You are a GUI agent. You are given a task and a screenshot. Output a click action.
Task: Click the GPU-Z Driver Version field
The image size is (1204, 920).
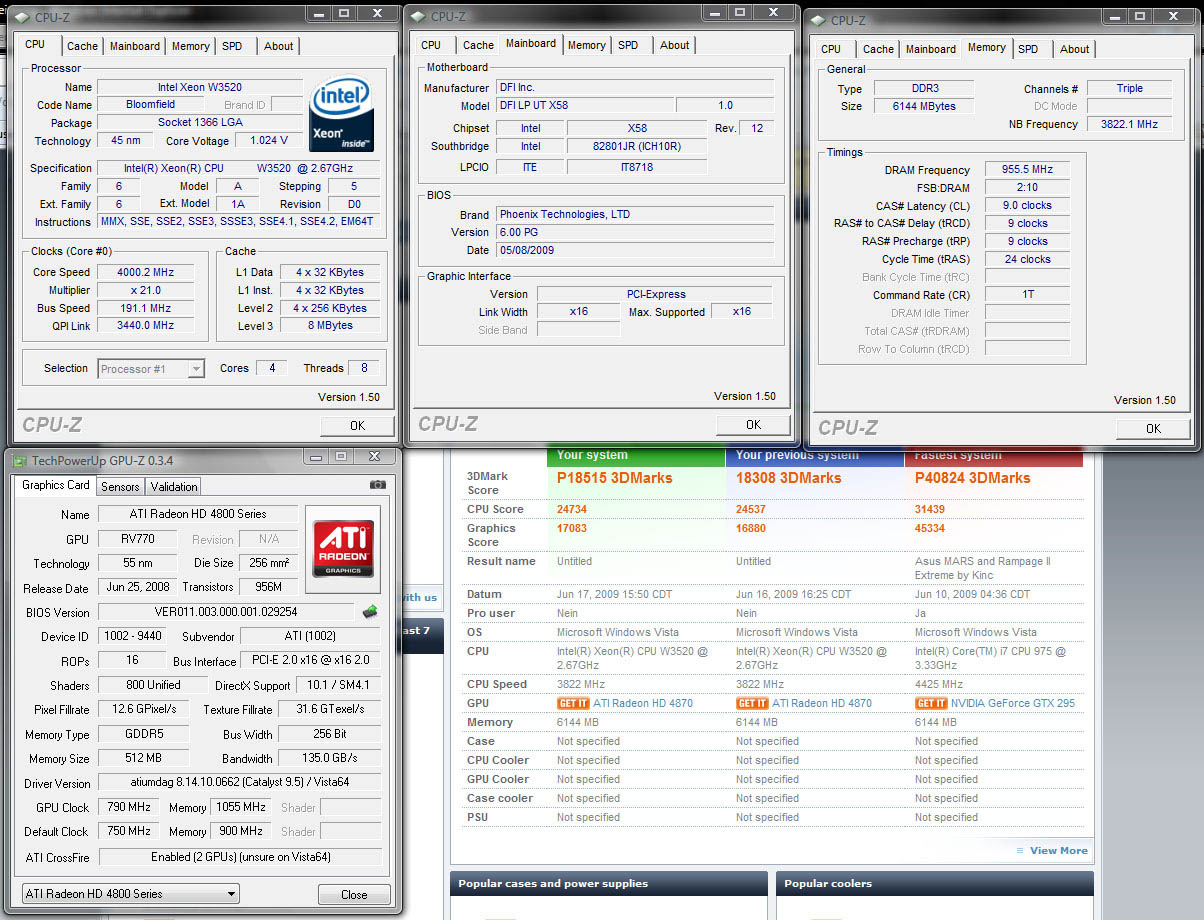point(240,782)
